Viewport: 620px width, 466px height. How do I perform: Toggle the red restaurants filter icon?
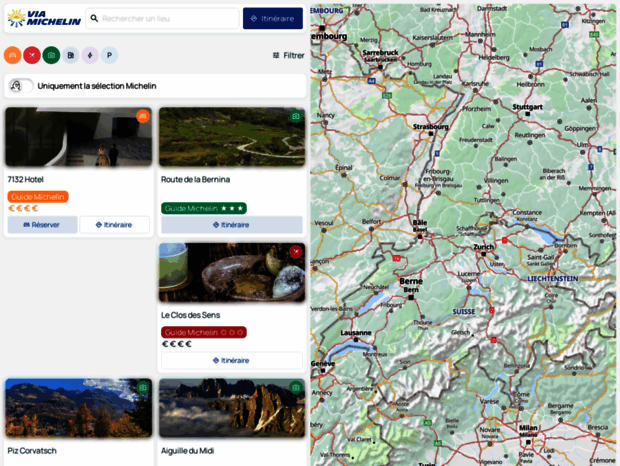click(32, 55)
